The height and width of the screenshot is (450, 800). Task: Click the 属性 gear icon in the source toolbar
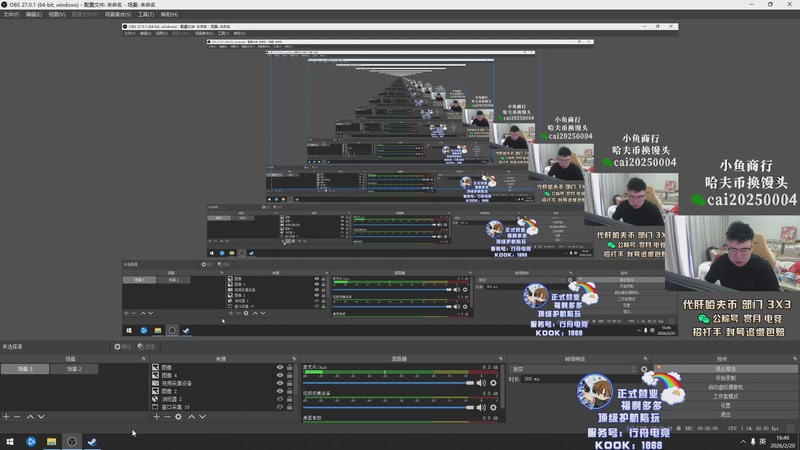click(117, 346)
